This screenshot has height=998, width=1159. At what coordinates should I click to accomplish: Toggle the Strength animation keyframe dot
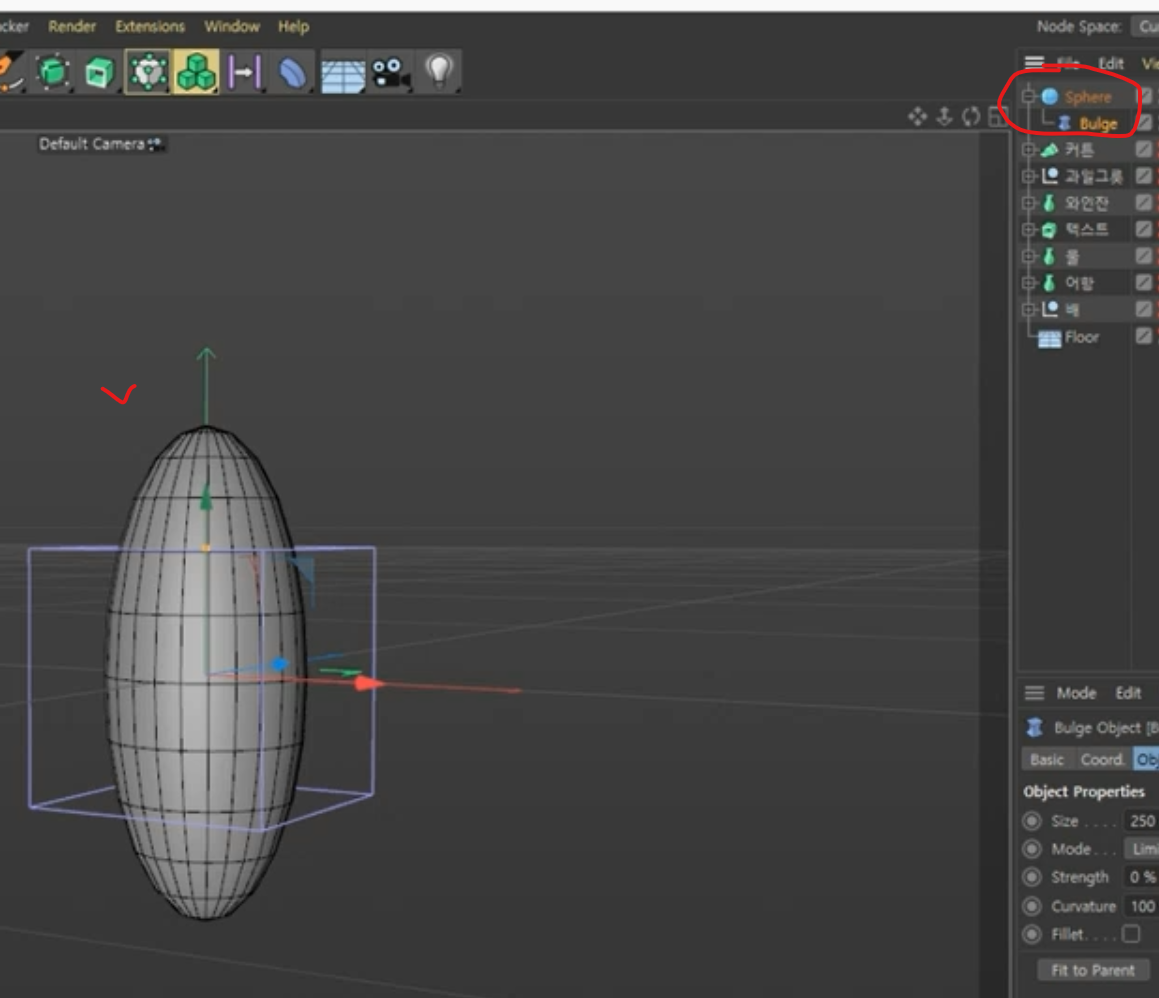click(1032, 877)
